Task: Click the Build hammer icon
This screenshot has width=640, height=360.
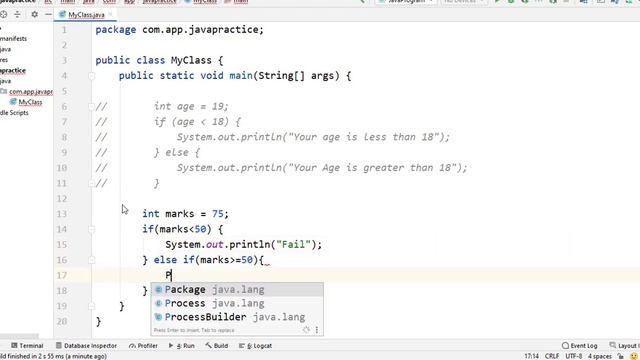Action: (x=209, y=346)
